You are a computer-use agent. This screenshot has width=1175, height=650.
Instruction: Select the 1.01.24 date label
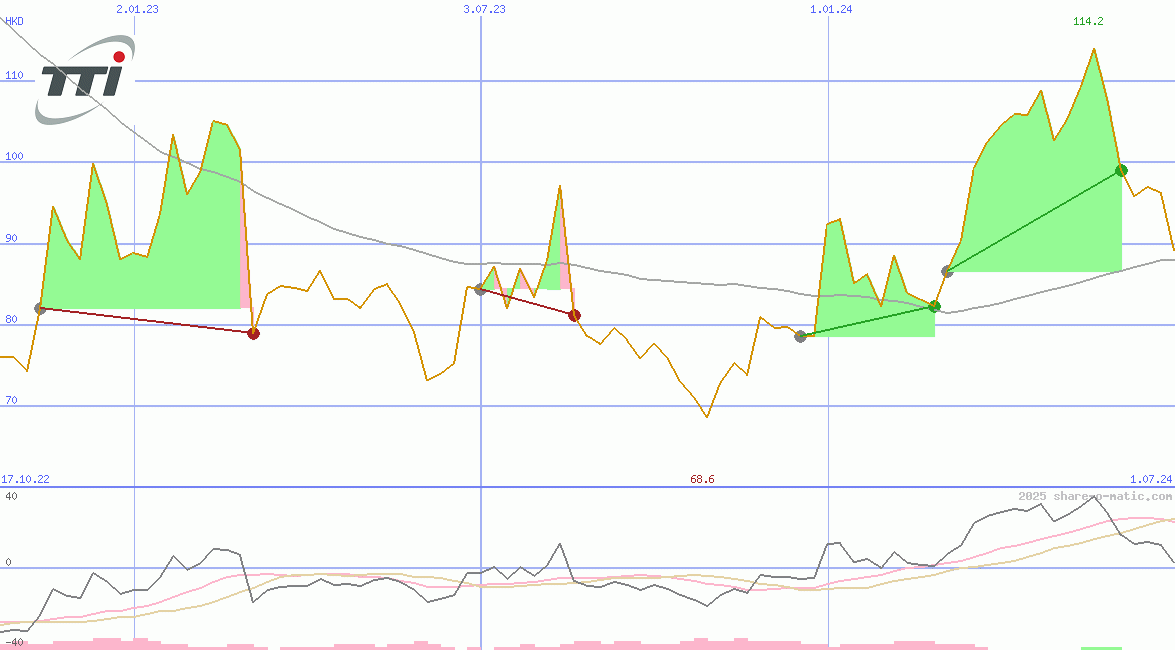coord(831,9)
